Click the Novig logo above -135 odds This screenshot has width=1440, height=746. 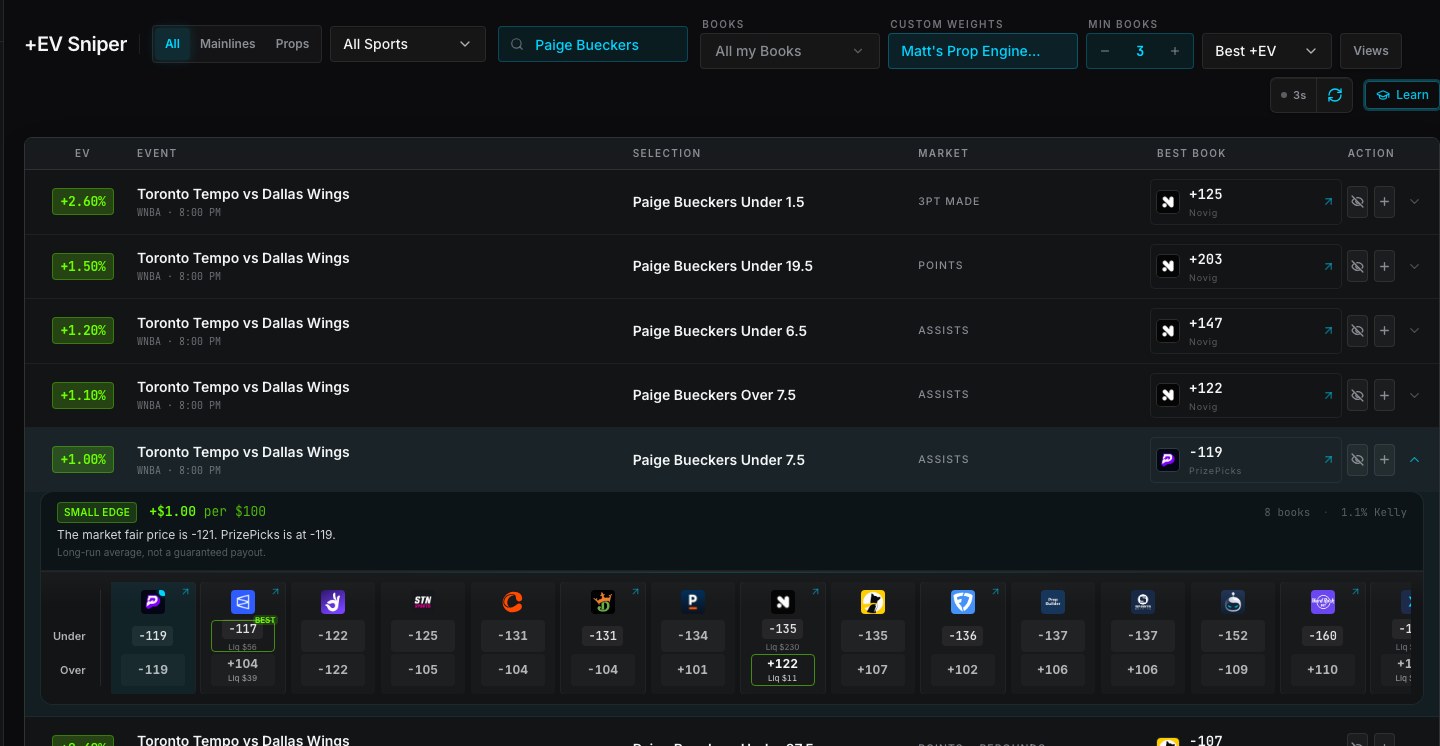pos(782,601)
